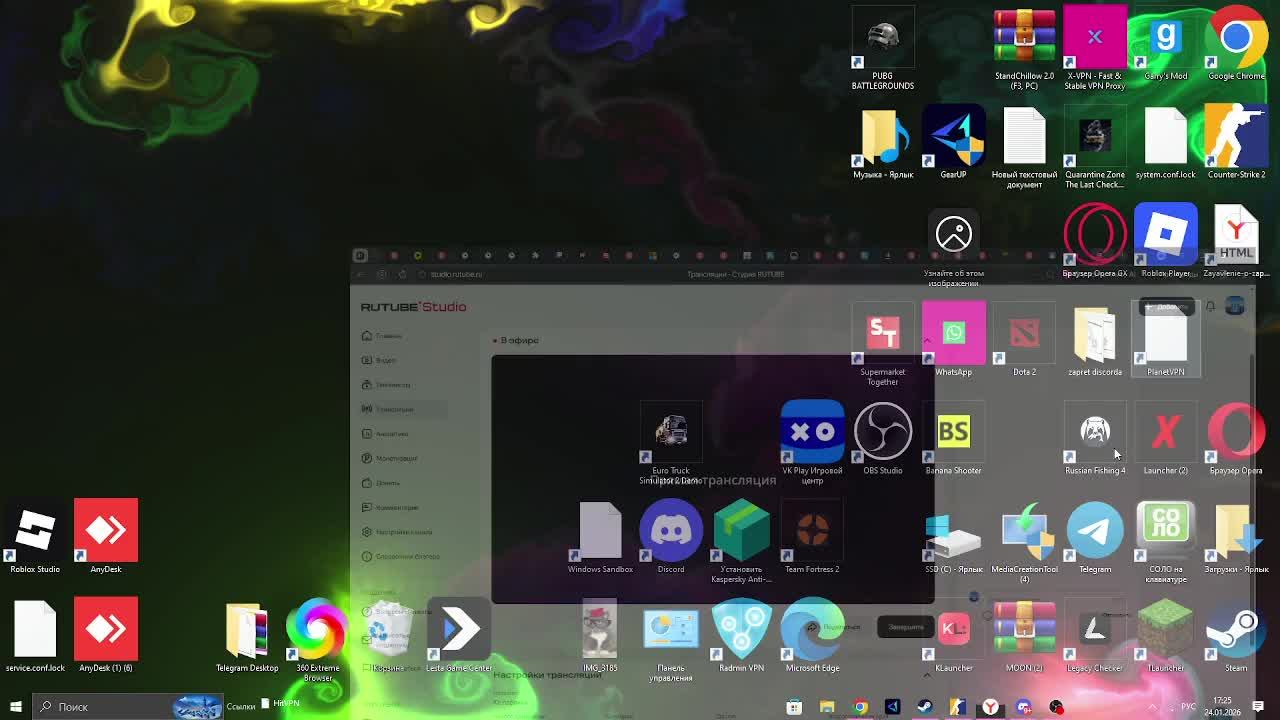Open the VK Play Игровой центр shortcut
Screen dimensions: 1280x720
tap(812, 432)
